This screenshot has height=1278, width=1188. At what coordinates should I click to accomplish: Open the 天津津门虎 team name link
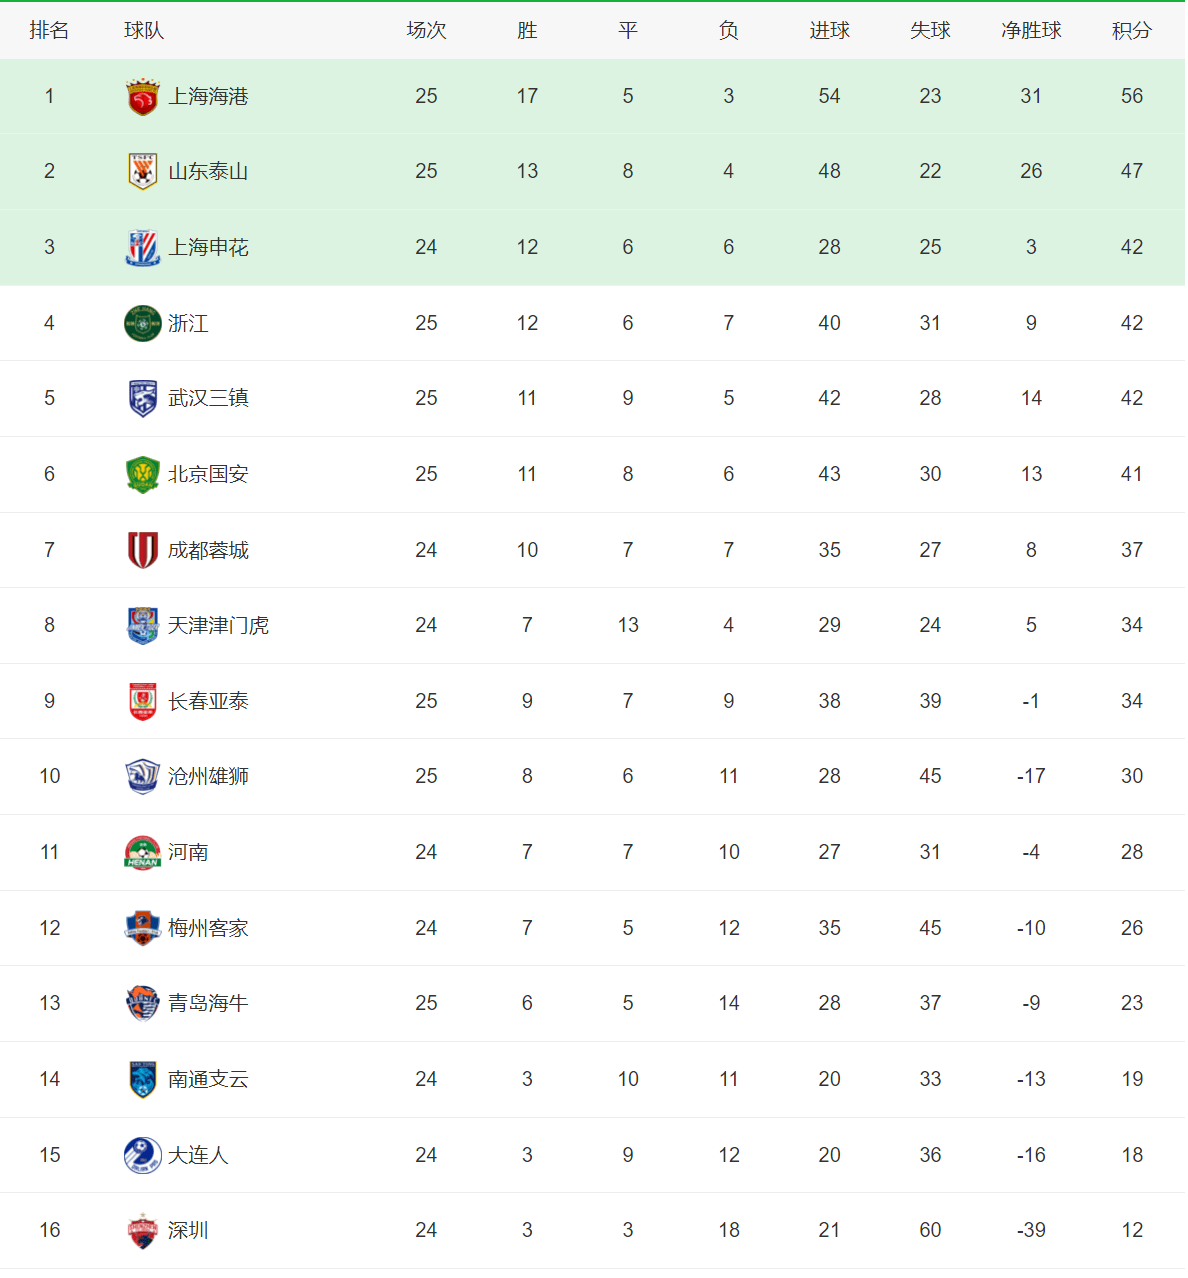point(218,626)
